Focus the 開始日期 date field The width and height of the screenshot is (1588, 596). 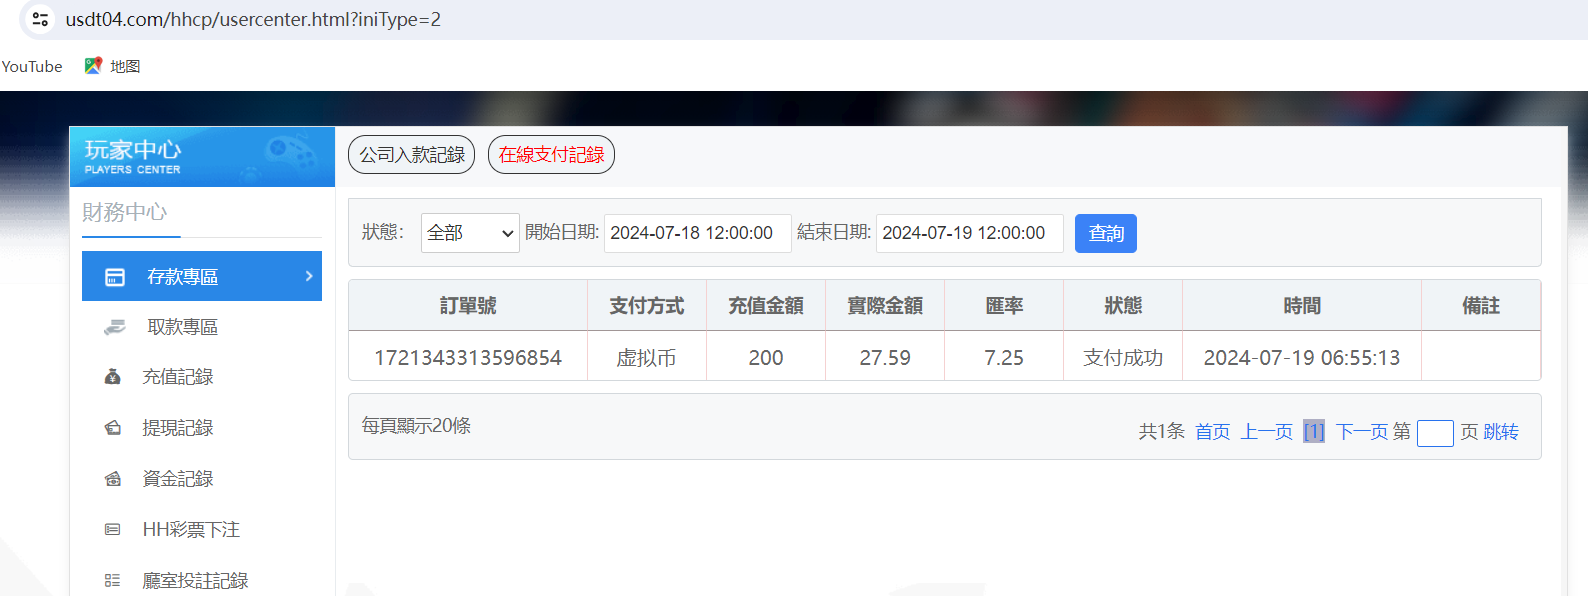[698, 233]
